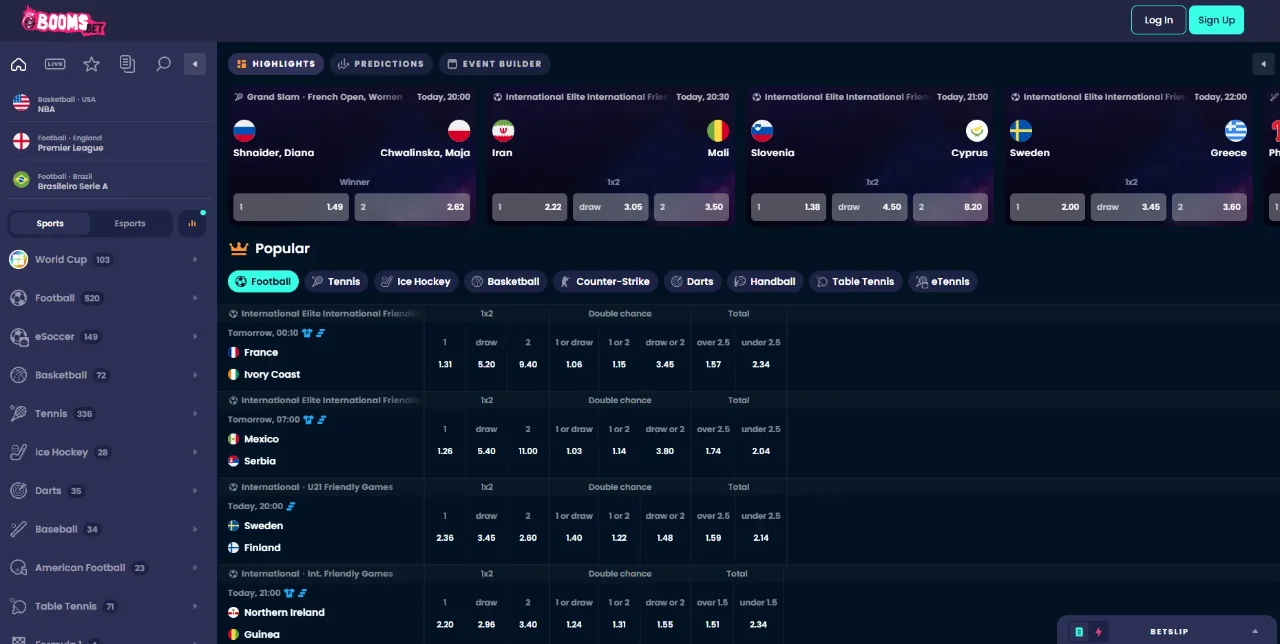This screenshot has height=644, width=1280.
Task: Bet on Shnaider, Diana at 1.49
Action: [x=291, y=207]
